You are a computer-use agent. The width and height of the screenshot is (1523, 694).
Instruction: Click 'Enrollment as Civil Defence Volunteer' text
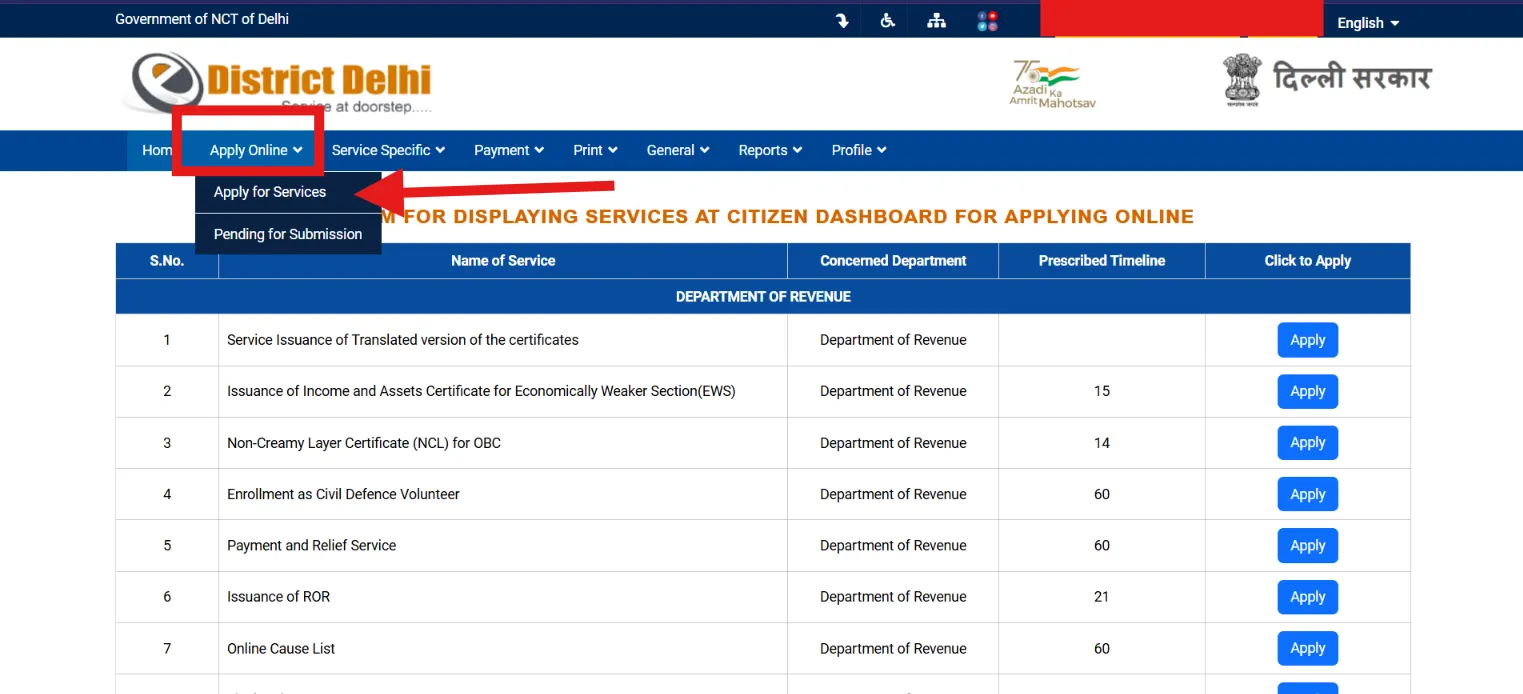[343, 494]
